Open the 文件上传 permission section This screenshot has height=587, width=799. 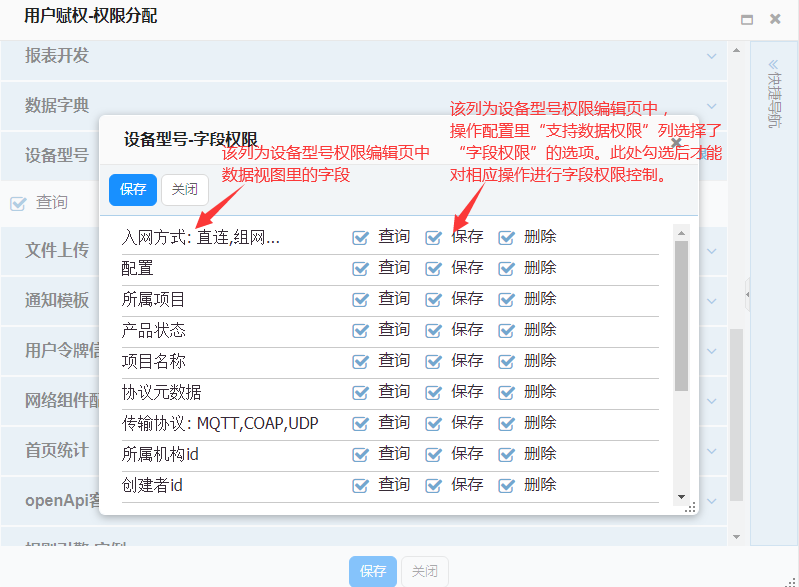(57, 250)
